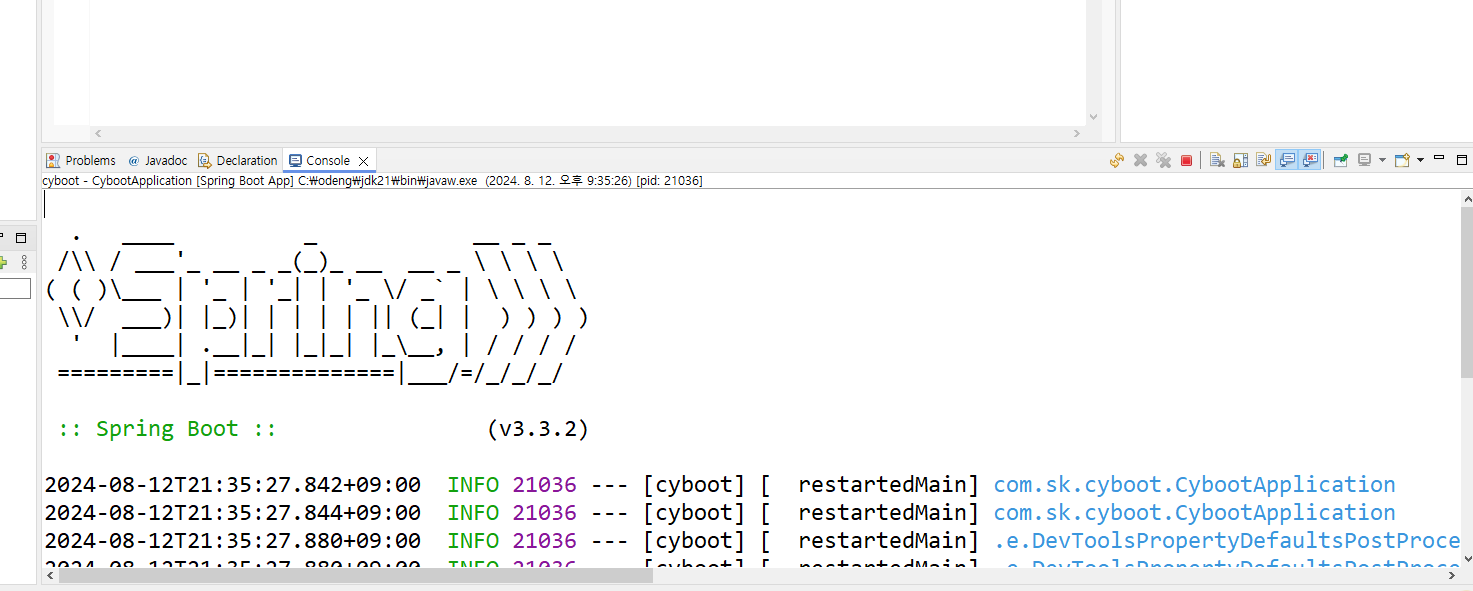Click the Display Selected Console icon
The height and width of the screenshot is (591, 1473).
pos(1364,160)
